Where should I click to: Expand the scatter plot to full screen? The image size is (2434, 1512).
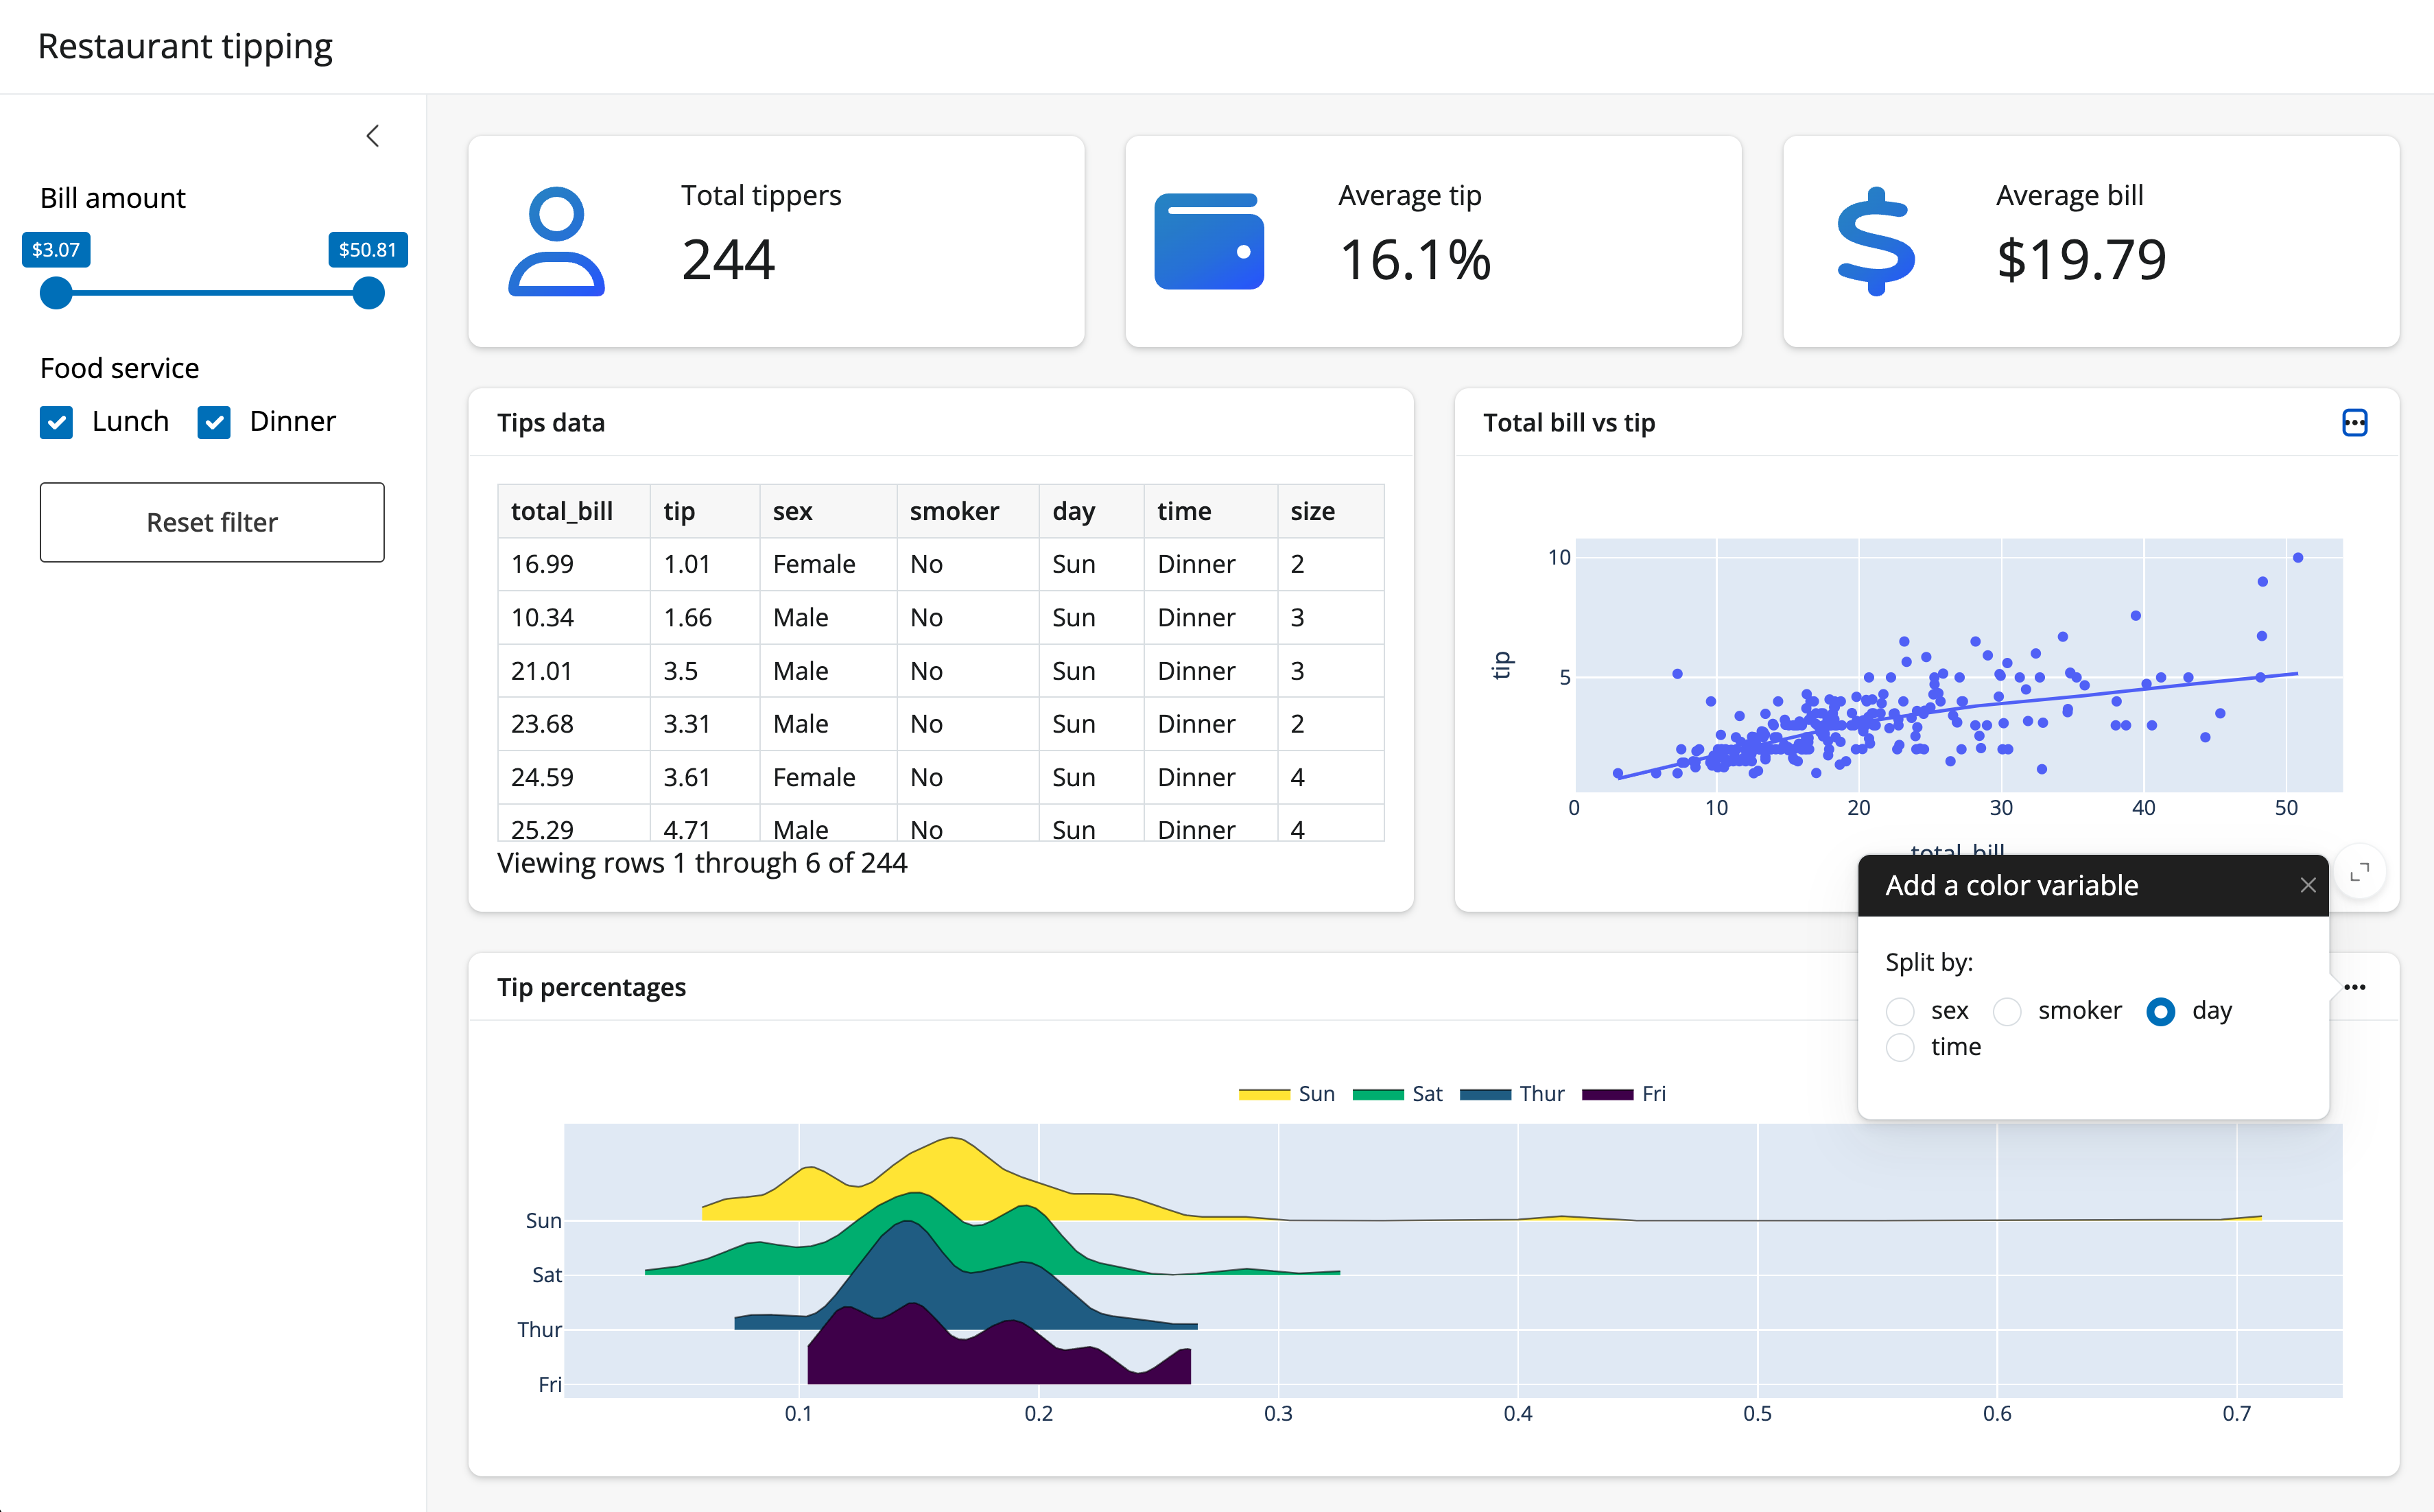(2359, 873)
